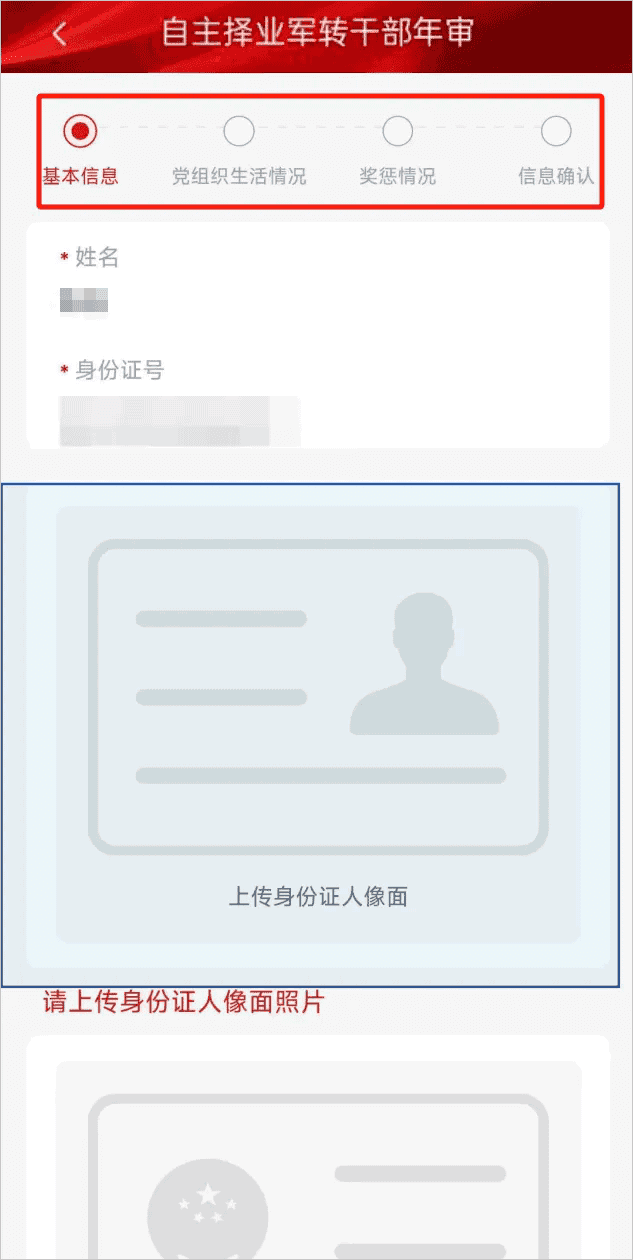Tap the ID card back side placeholder

[318, 1160]
